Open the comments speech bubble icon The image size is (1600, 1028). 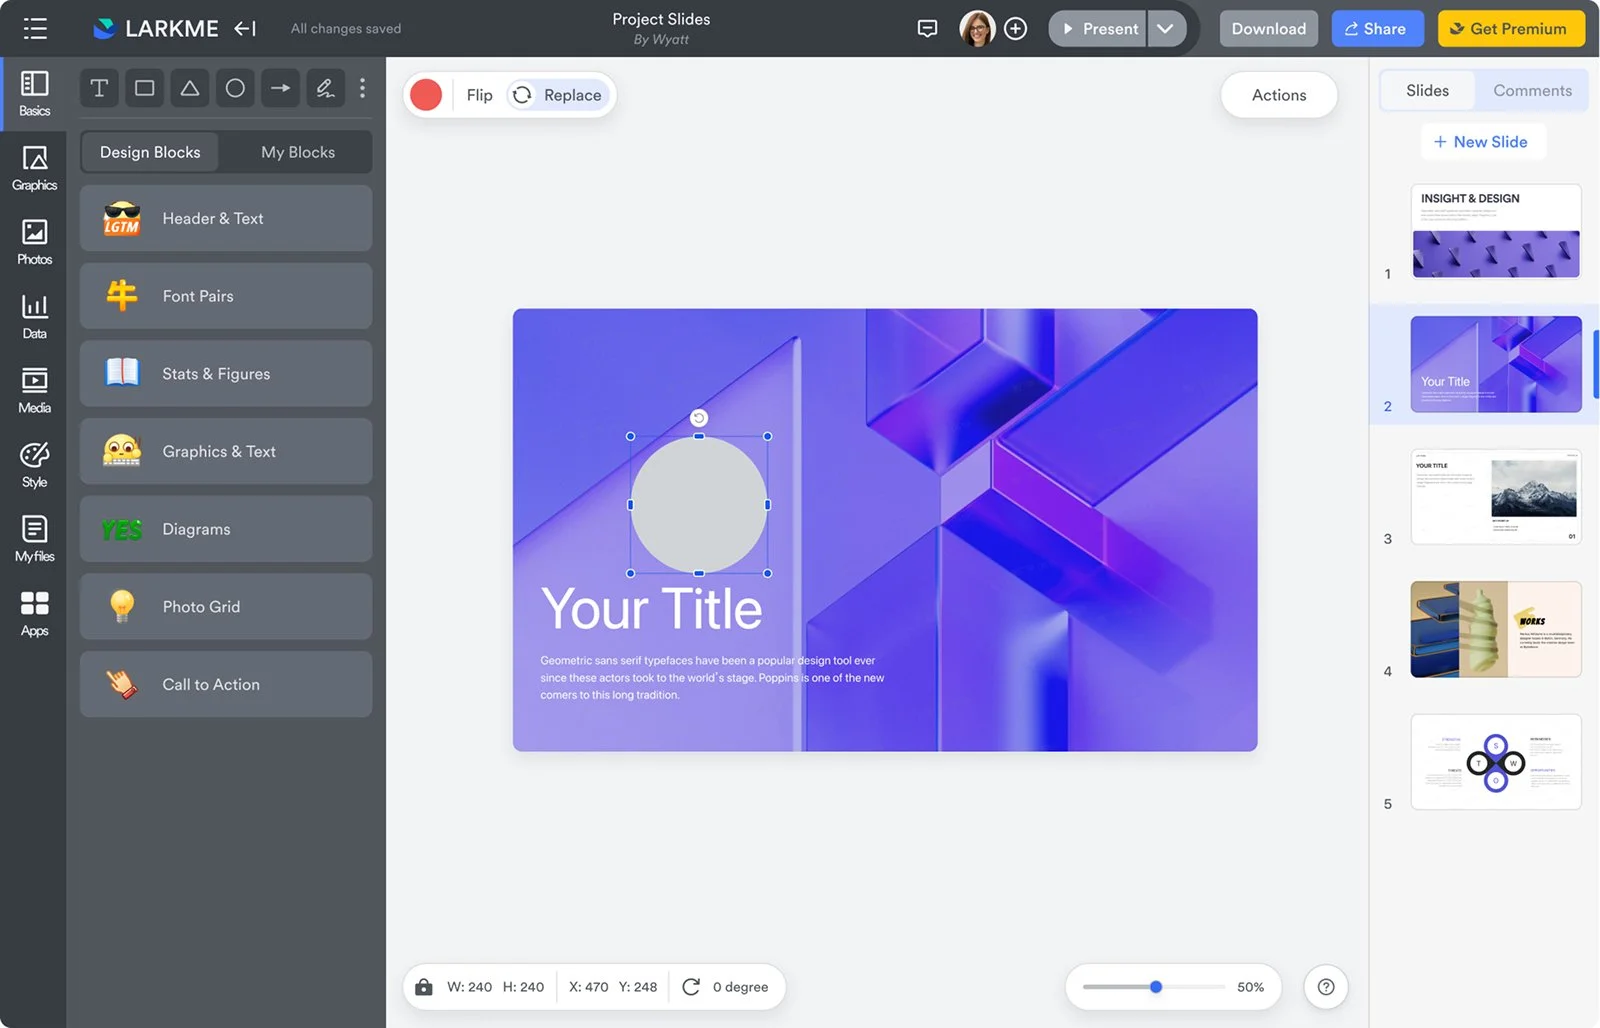point(927,28)
